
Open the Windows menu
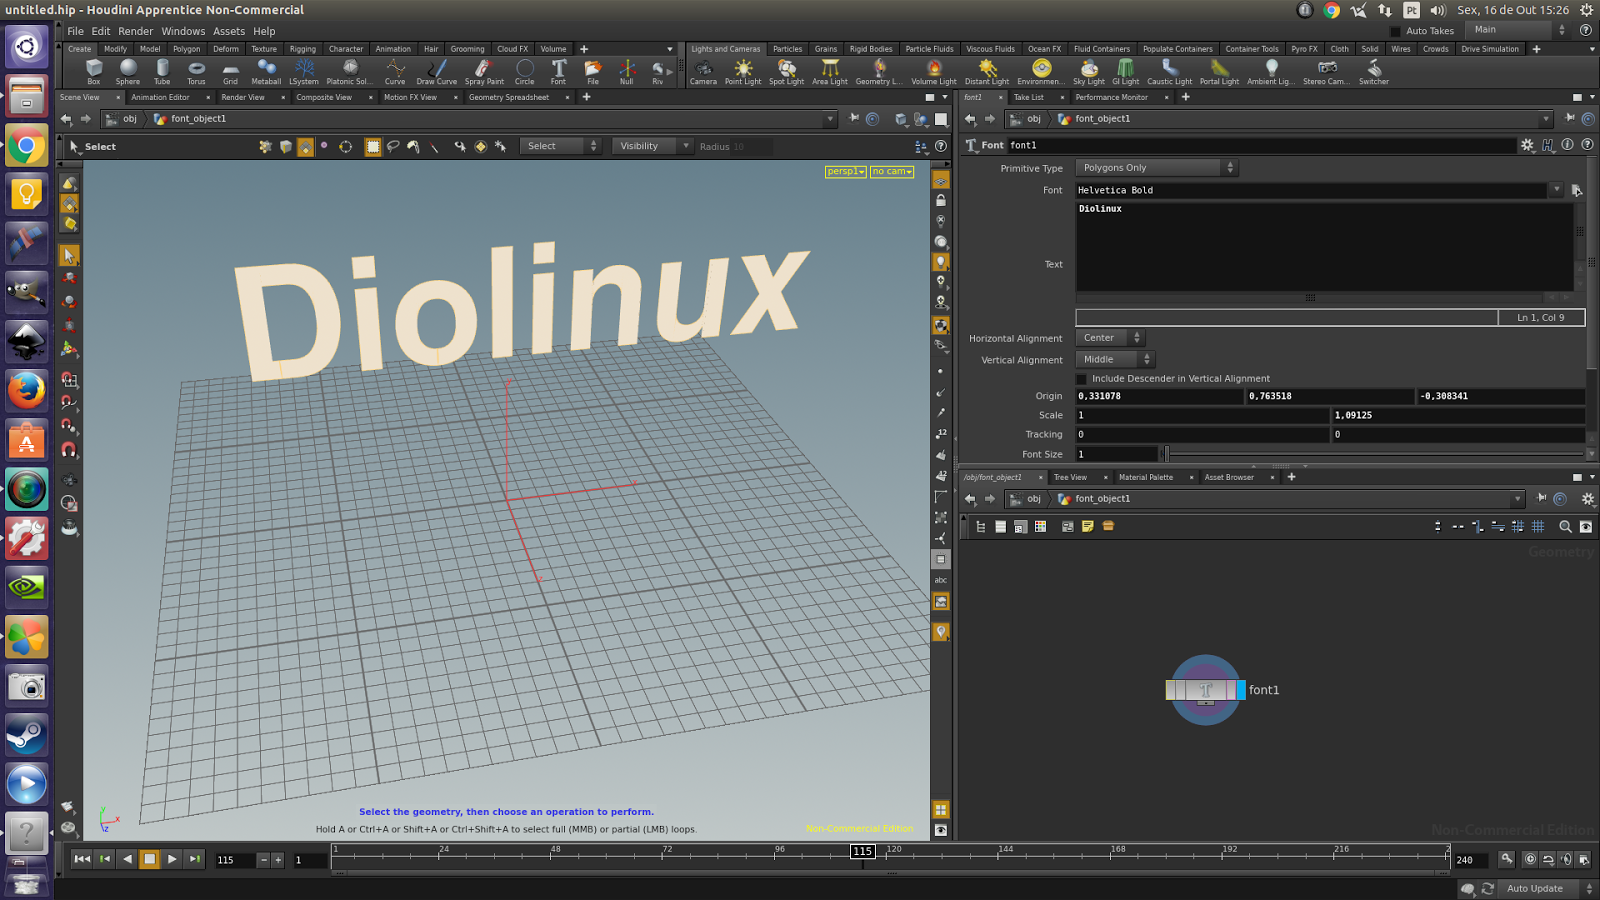(x=183, y=31)
